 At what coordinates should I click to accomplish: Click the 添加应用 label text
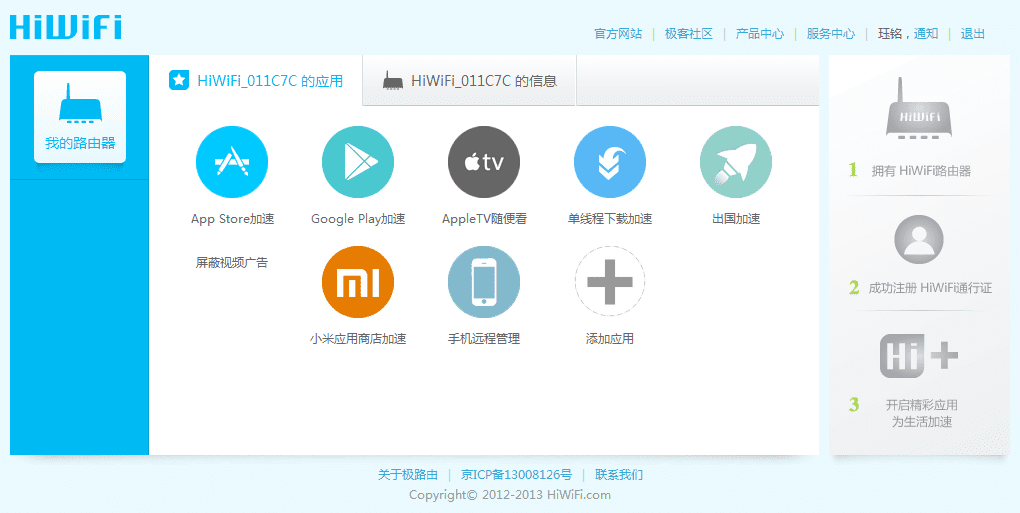610,339
